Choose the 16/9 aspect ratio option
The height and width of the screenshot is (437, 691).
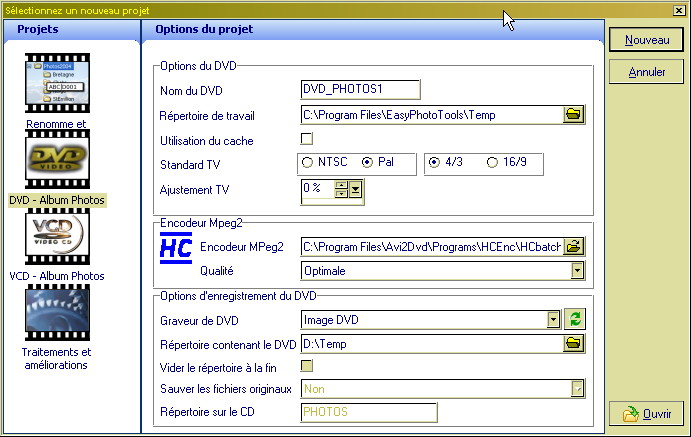[x=491, y=162]
